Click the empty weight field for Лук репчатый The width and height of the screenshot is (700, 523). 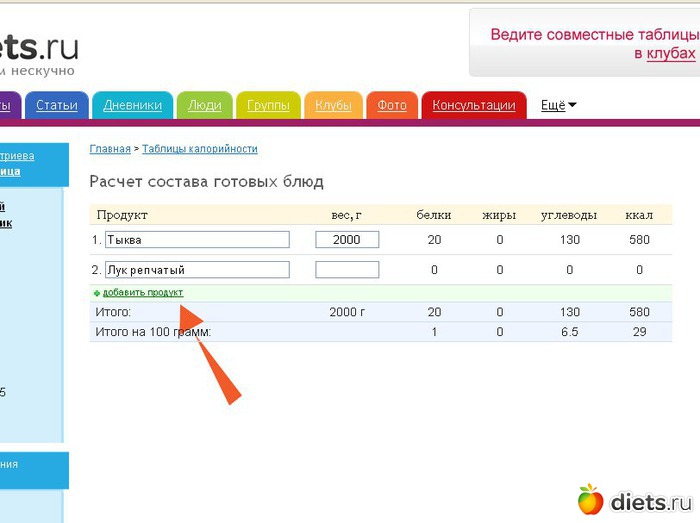(x=347, y=270)
